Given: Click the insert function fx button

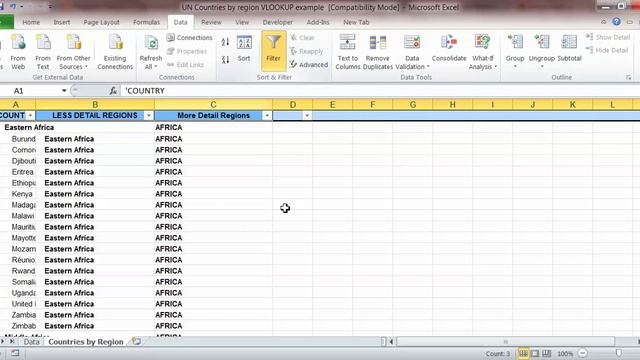Looking at the screenshot, I should click(x=113, y=91).
